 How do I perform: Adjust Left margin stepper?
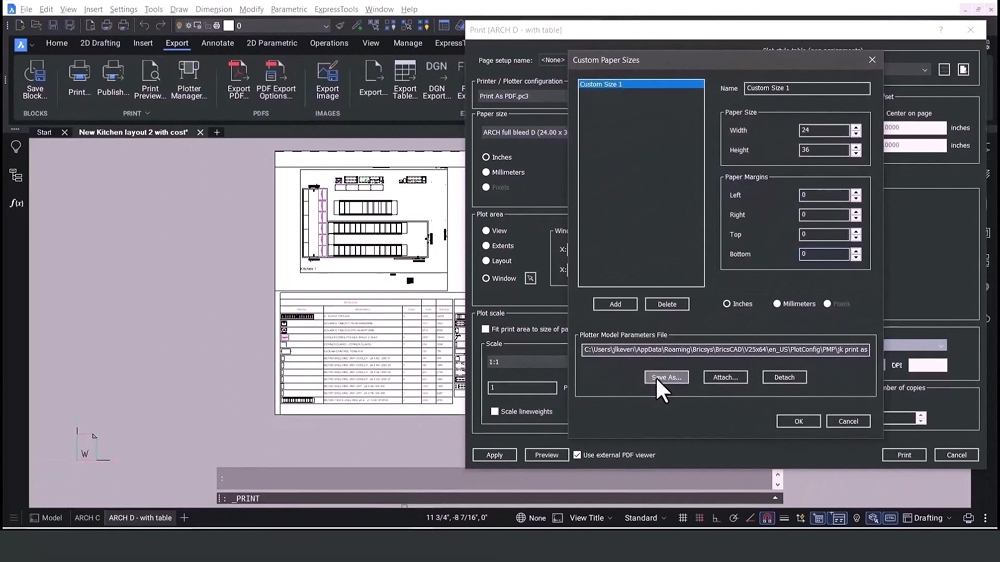[x=856, y=195]
